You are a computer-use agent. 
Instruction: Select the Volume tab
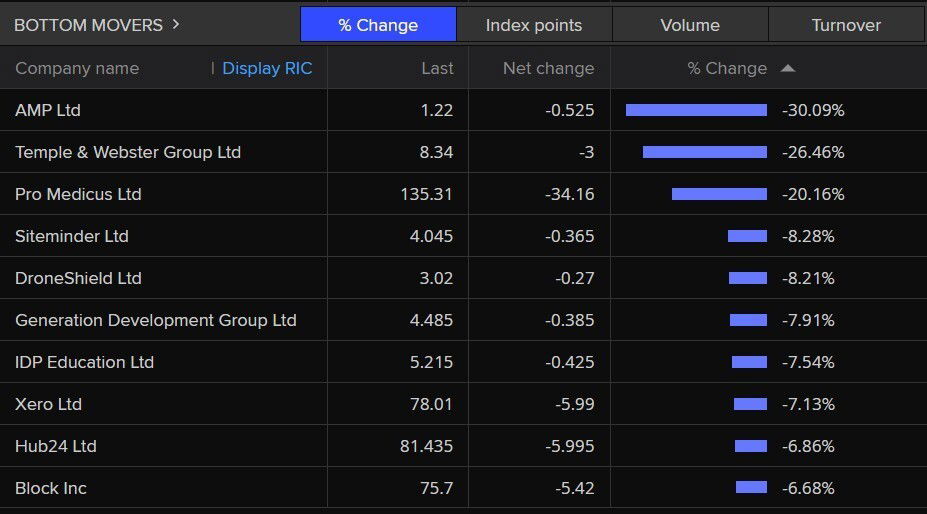coord(690,25)
